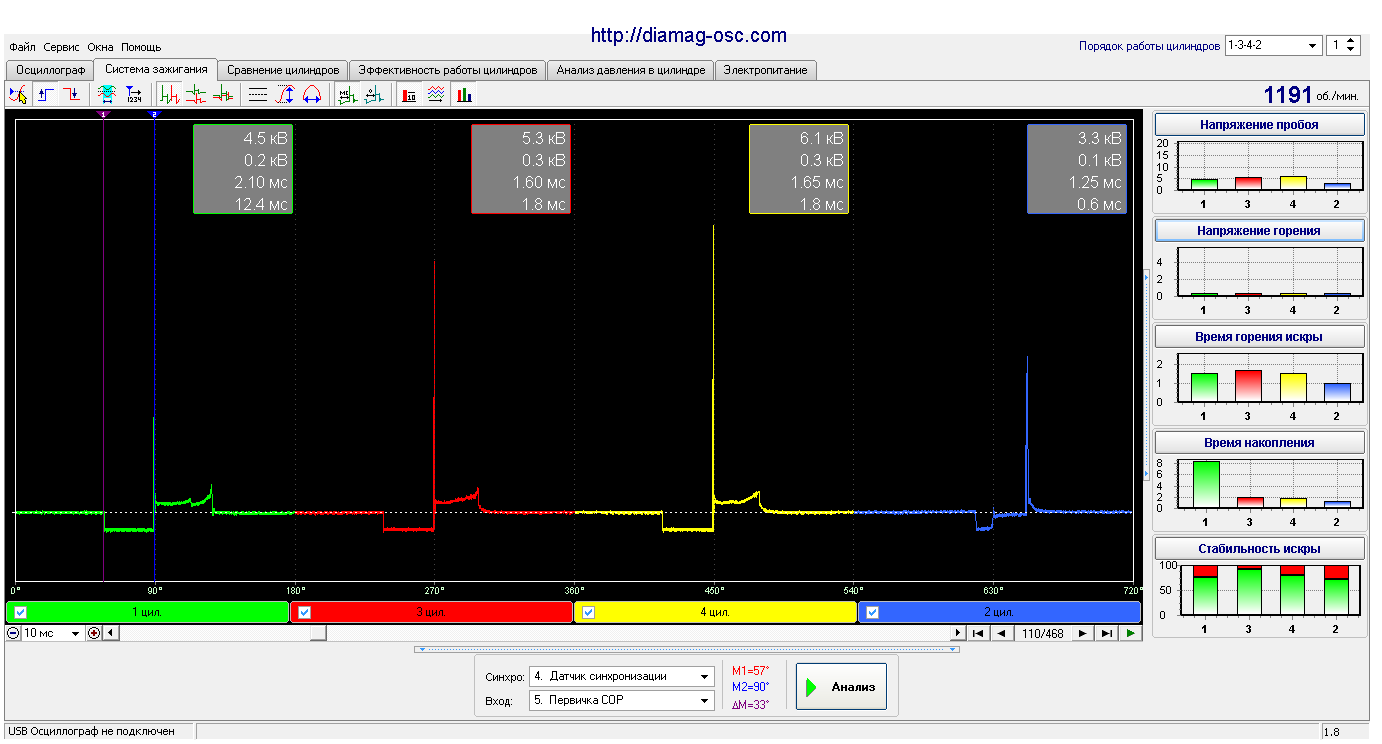Viewport: 1382px width, 744px height.
Task: Open cylinder firing order 1-3-4-2 dropdown
Action: click(1272, 46)
